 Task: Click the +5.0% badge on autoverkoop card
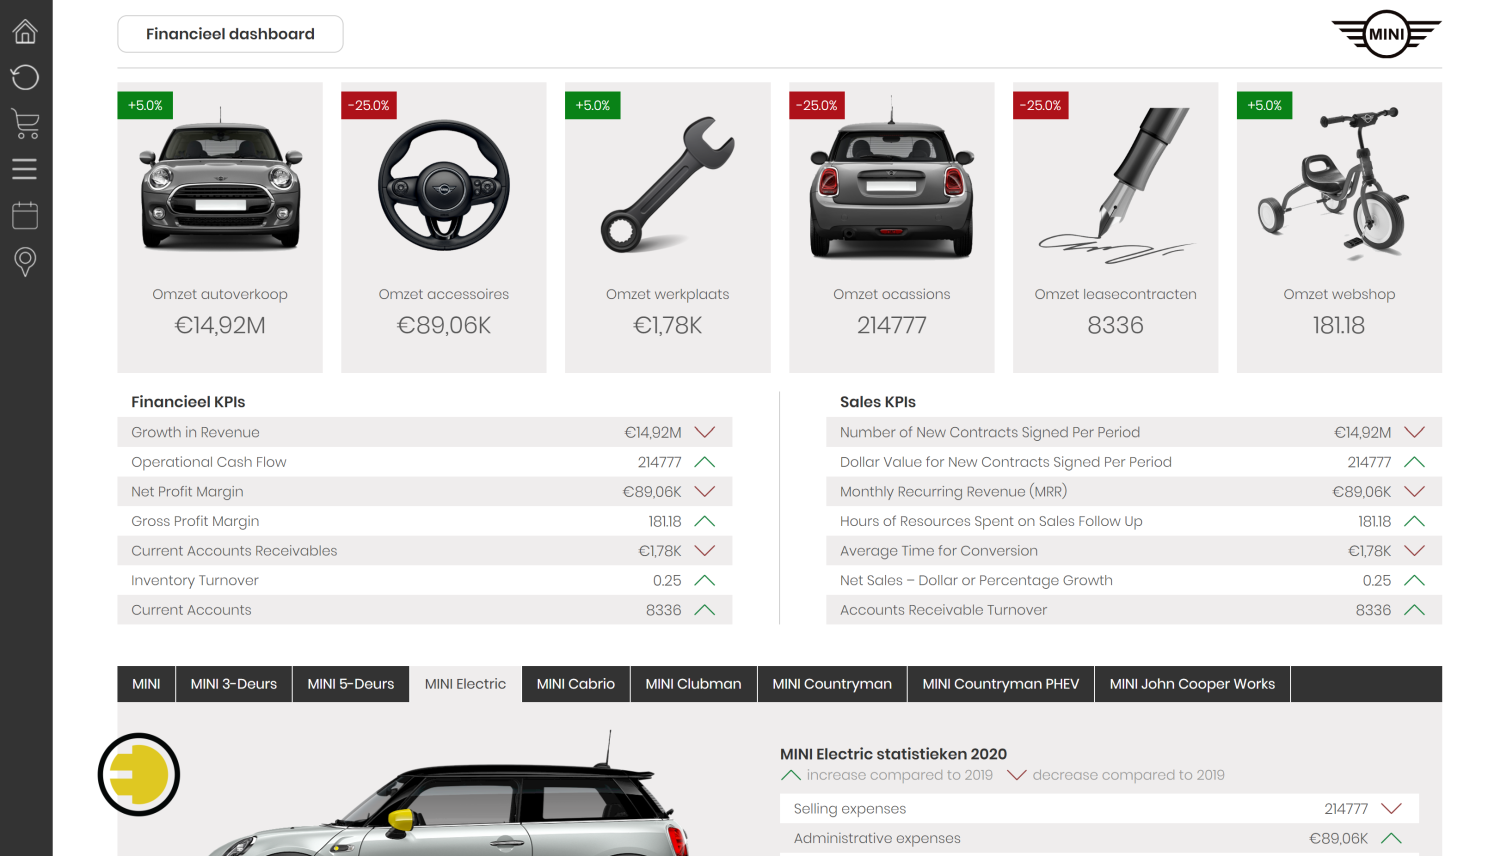pyautogui.click(x=145, y=105)
